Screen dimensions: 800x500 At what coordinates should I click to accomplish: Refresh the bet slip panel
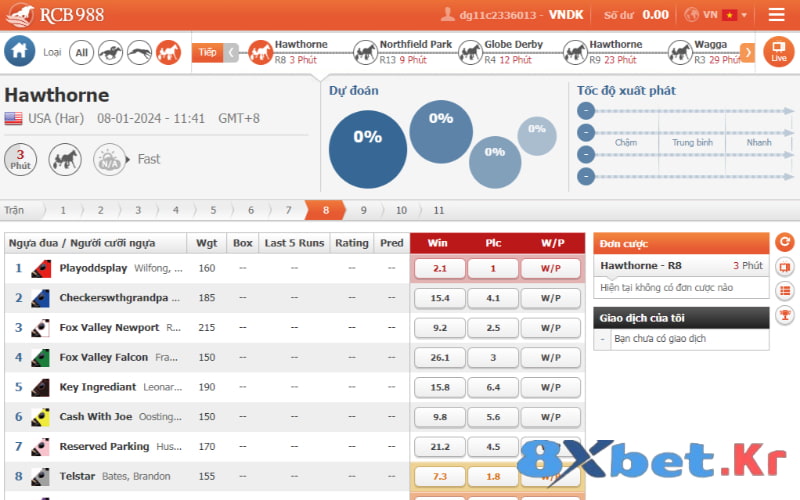785,242
